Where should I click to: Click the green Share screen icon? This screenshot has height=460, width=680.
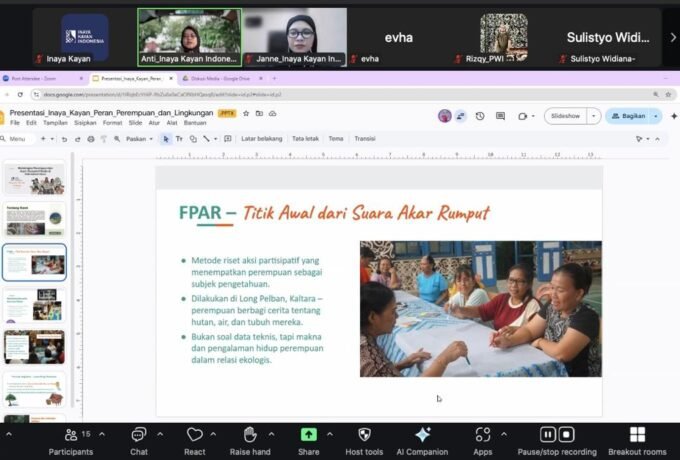(309, 435)
